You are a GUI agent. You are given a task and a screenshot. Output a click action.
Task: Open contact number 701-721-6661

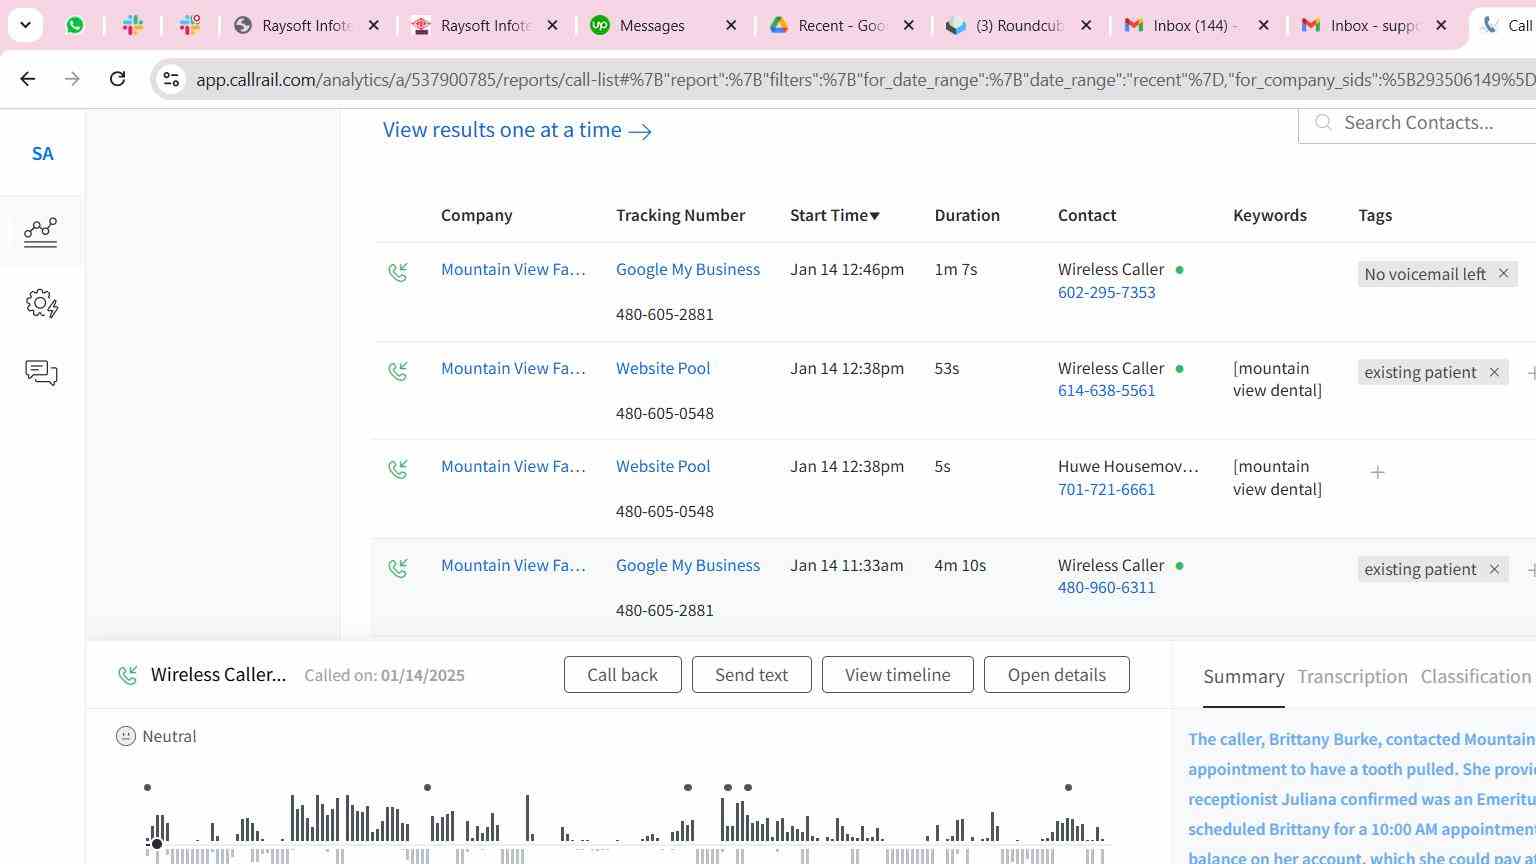pos(1106,489)
